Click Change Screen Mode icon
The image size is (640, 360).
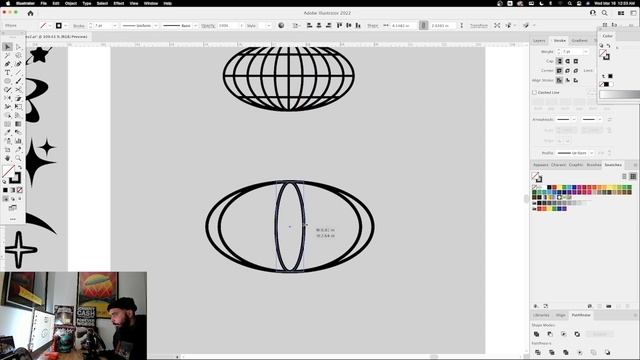[13, 208]
